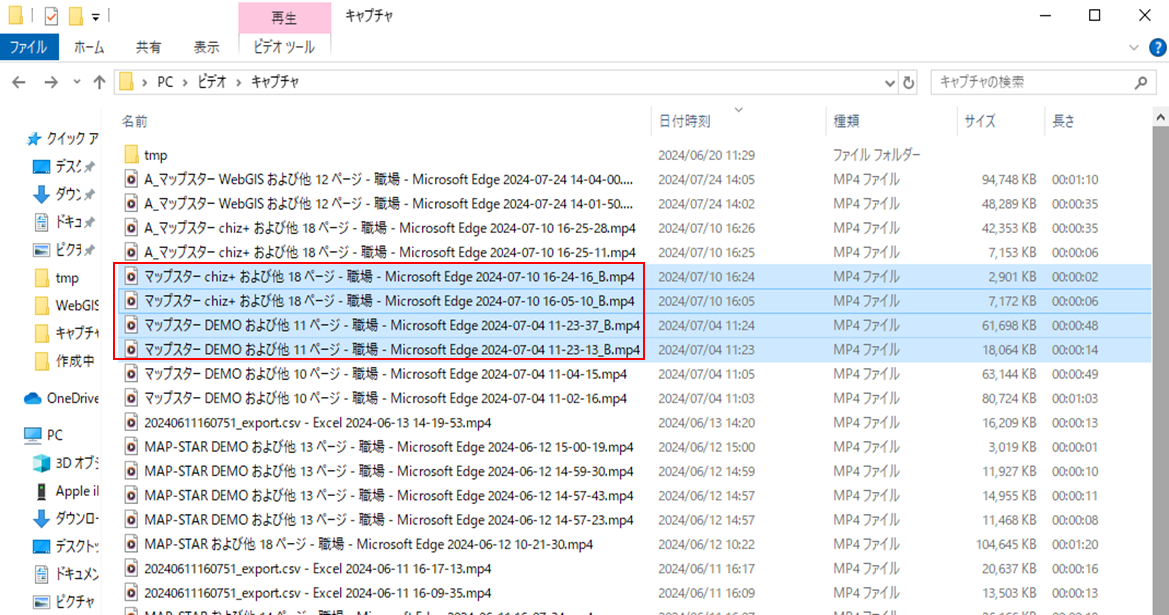
Task: Sort by the 長さ column header
Action: pos(1063,122)
